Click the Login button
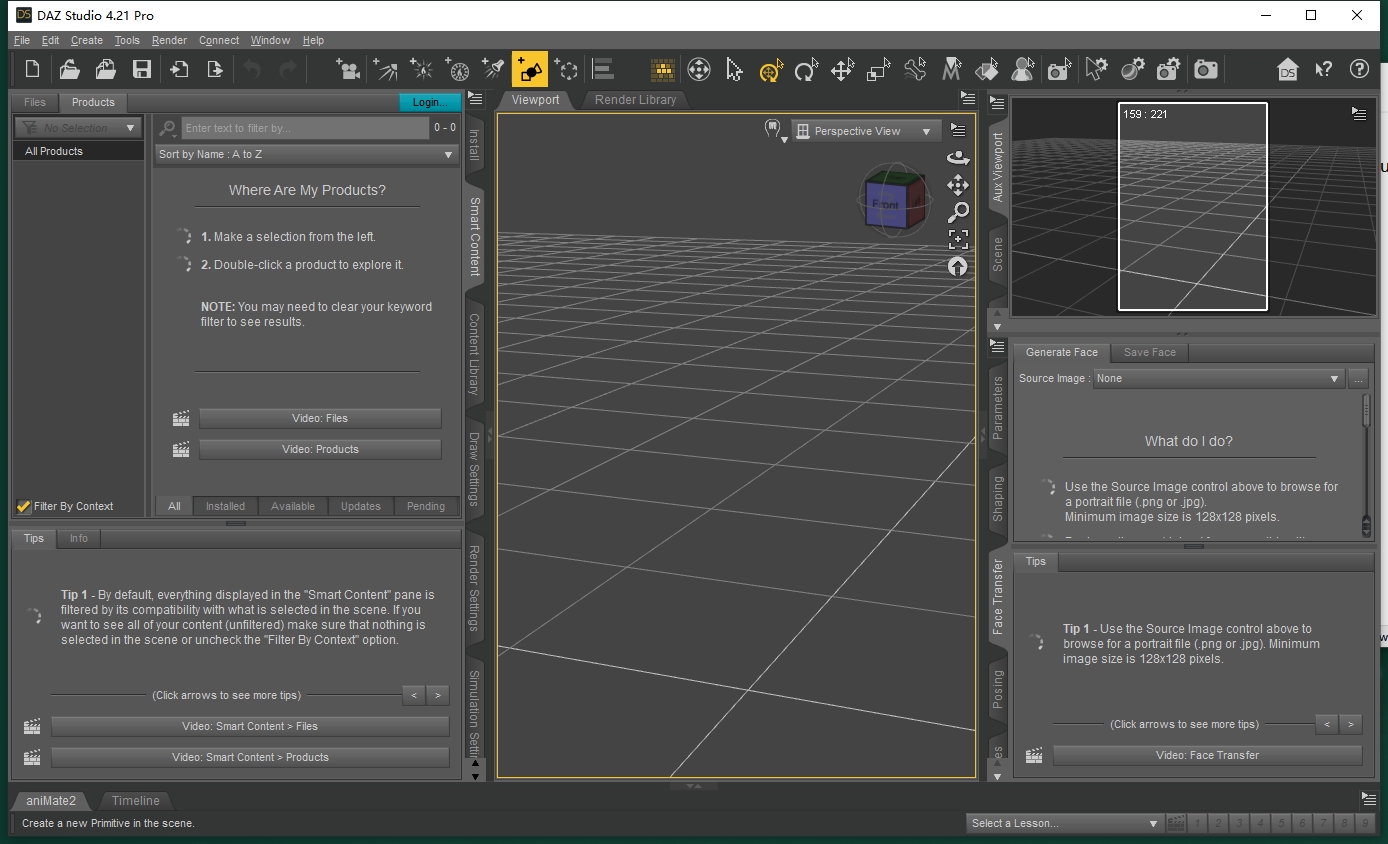 click(430, 102)
